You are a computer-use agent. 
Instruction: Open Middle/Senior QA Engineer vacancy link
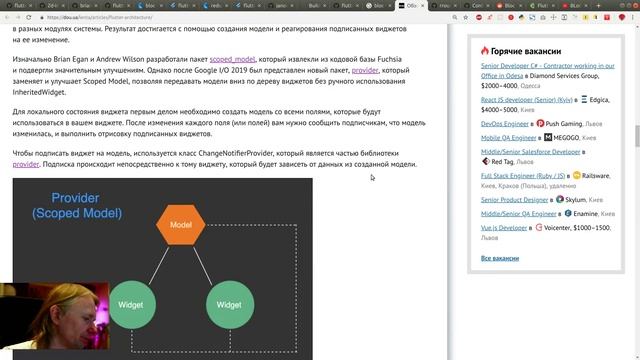[x=518, y=213]
